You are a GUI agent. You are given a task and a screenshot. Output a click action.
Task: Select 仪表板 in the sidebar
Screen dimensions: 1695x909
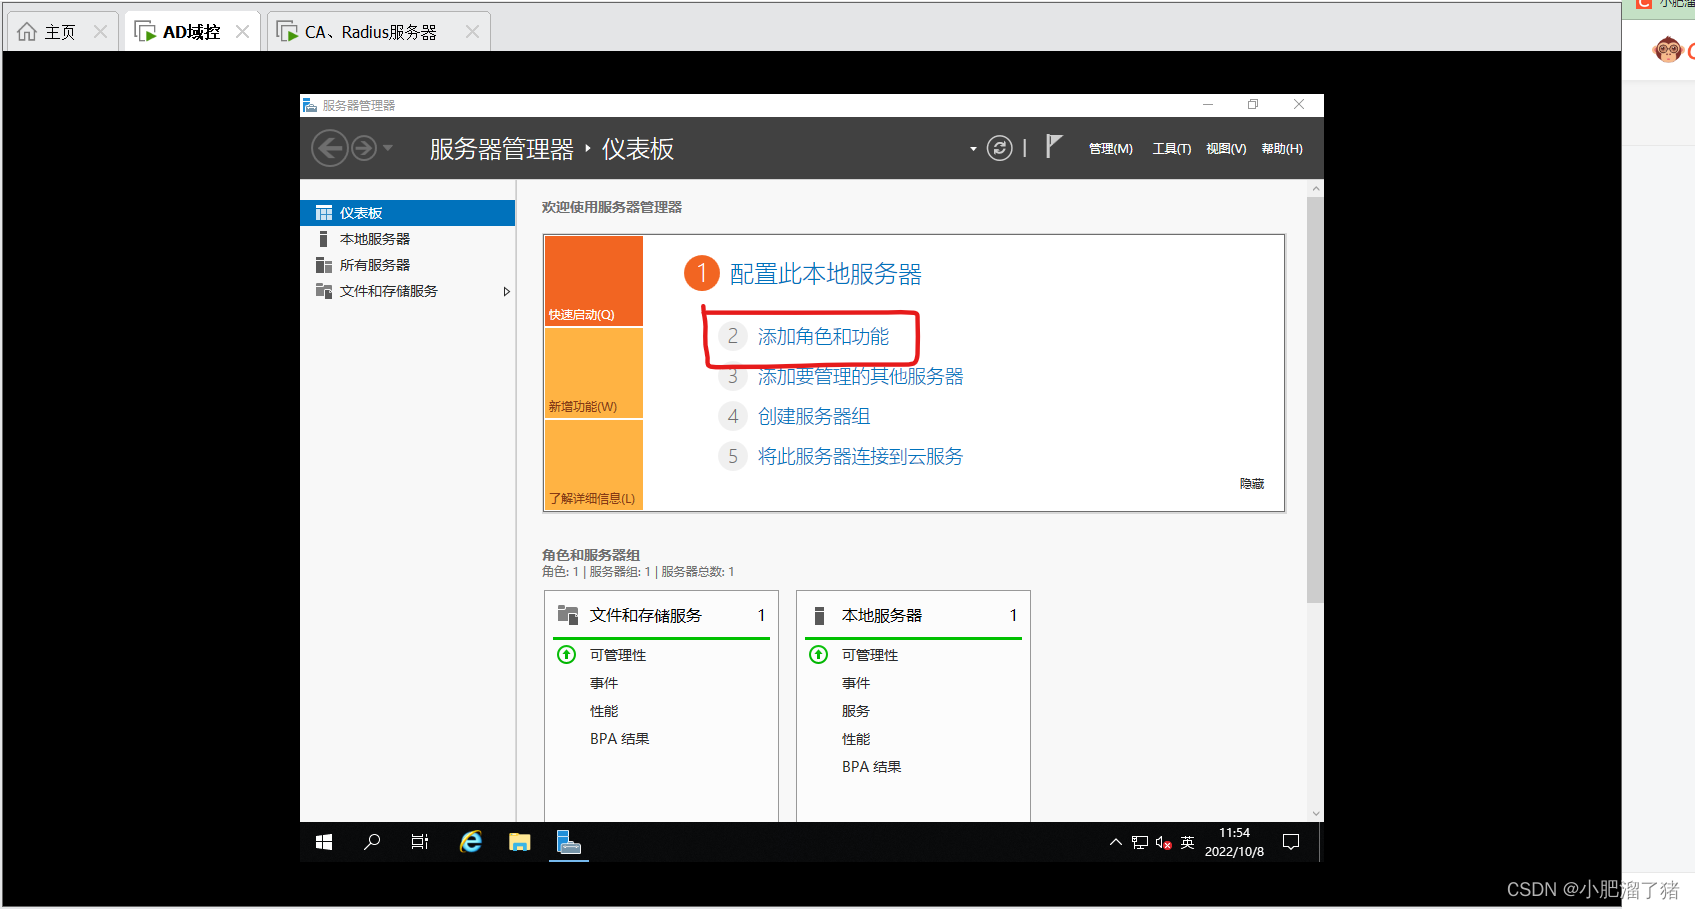tap(408, 213)
